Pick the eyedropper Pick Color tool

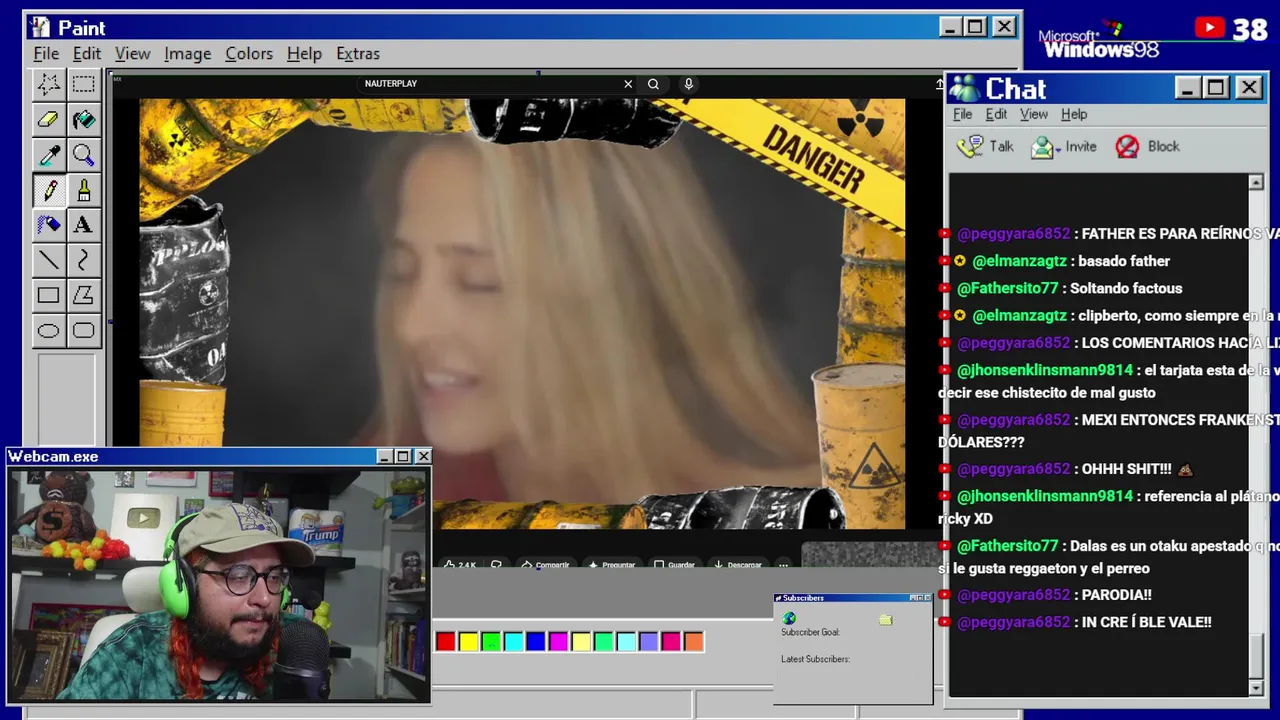point(48,155)
